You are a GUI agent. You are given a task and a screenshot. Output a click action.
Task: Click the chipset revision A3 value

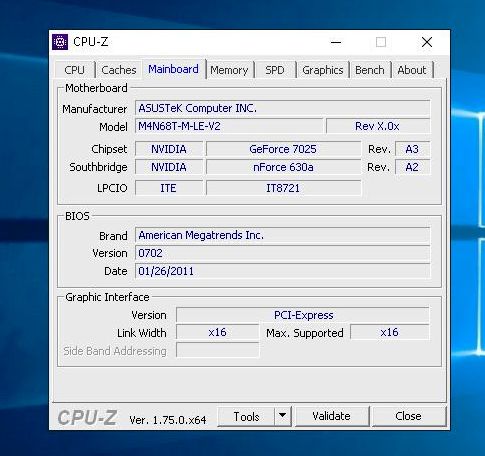click(412, 149)
